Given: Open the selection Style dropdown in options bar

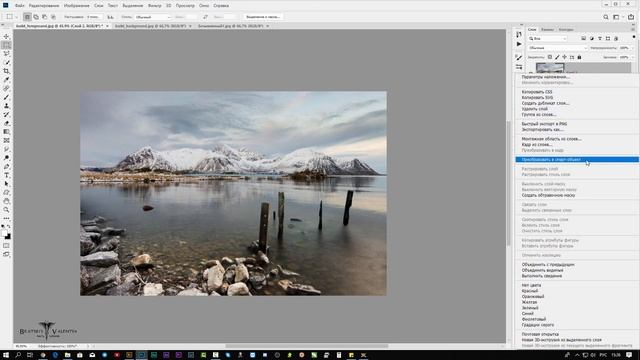Looking at the screenshot, I should 152,17.
